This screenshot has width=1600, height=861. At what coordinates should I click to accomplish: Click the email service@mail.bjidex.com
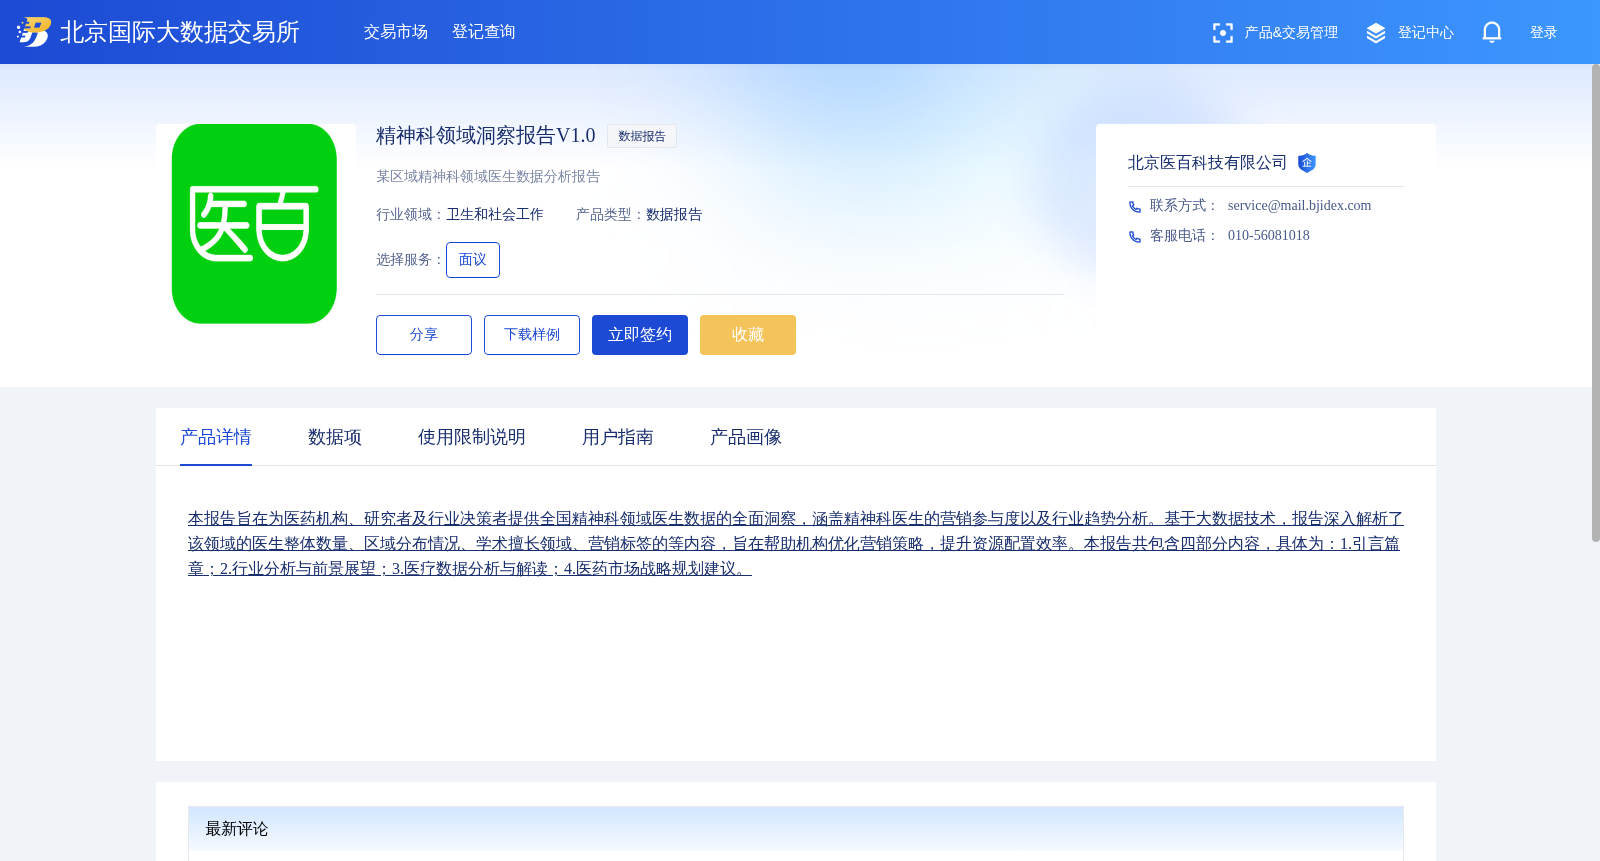pos(1300,206)
